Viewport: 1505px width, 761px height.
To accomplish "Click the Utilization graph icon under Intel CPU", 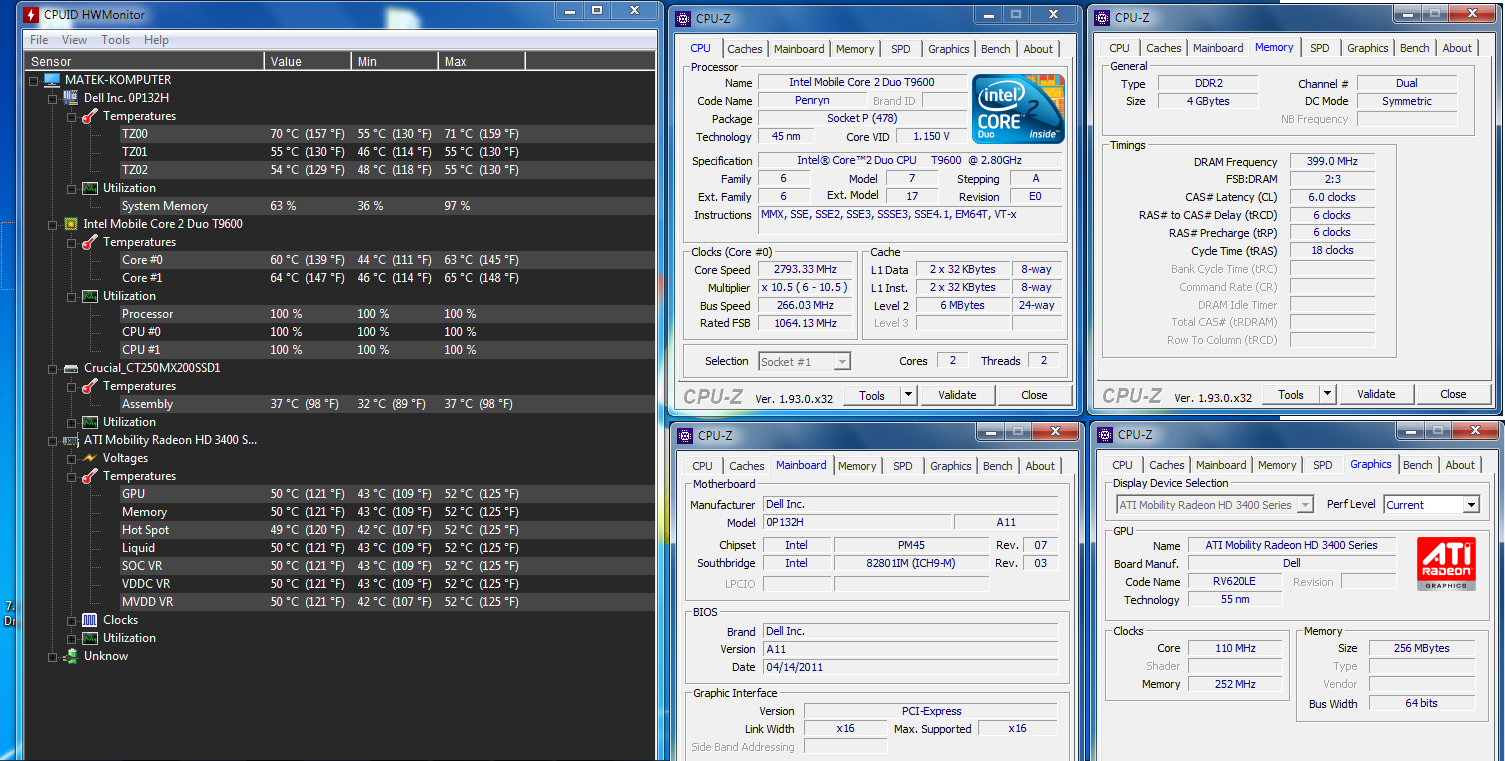I will point(90,296).
